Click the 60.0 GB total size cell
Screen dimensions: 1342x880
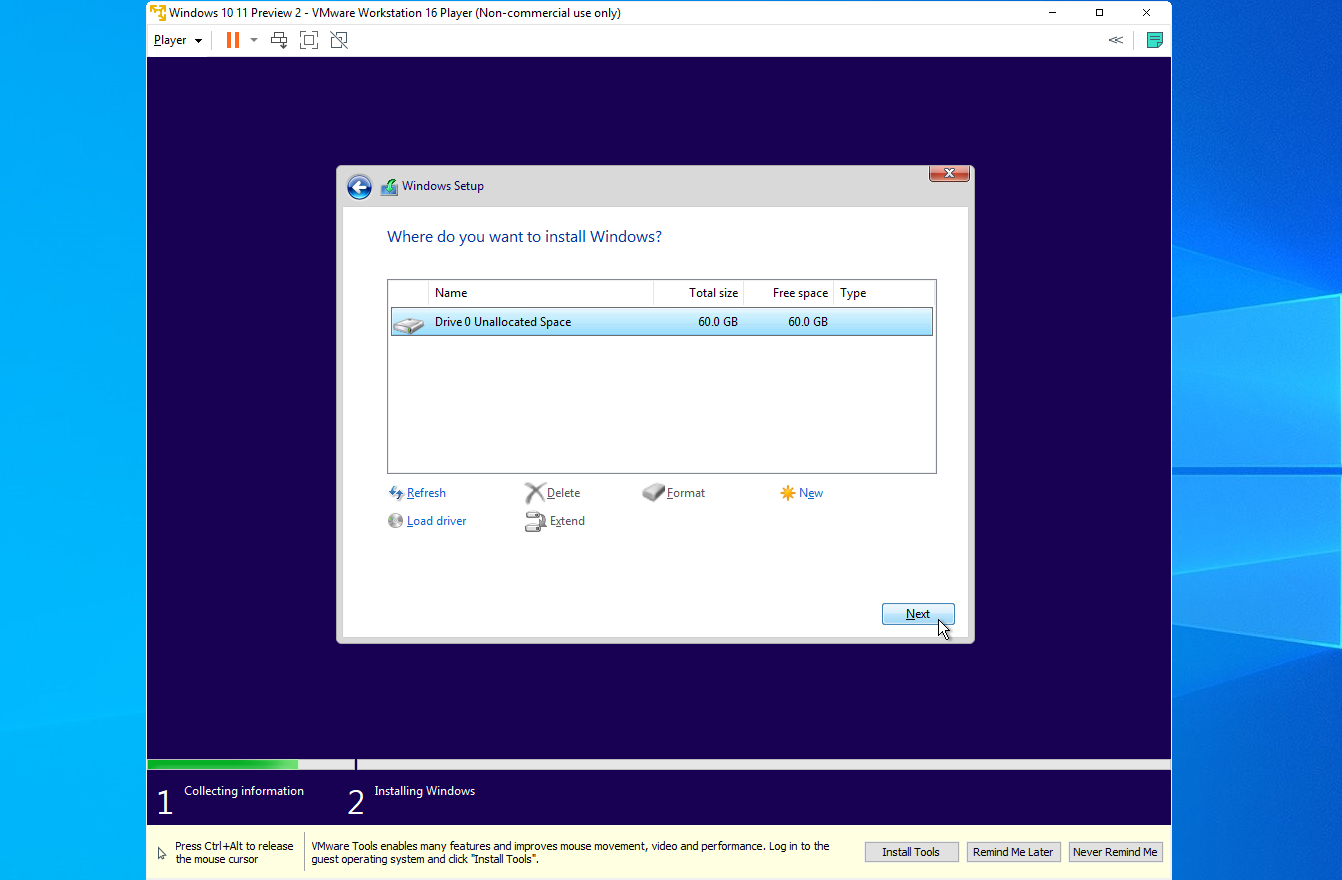click(x=718, y=322)
